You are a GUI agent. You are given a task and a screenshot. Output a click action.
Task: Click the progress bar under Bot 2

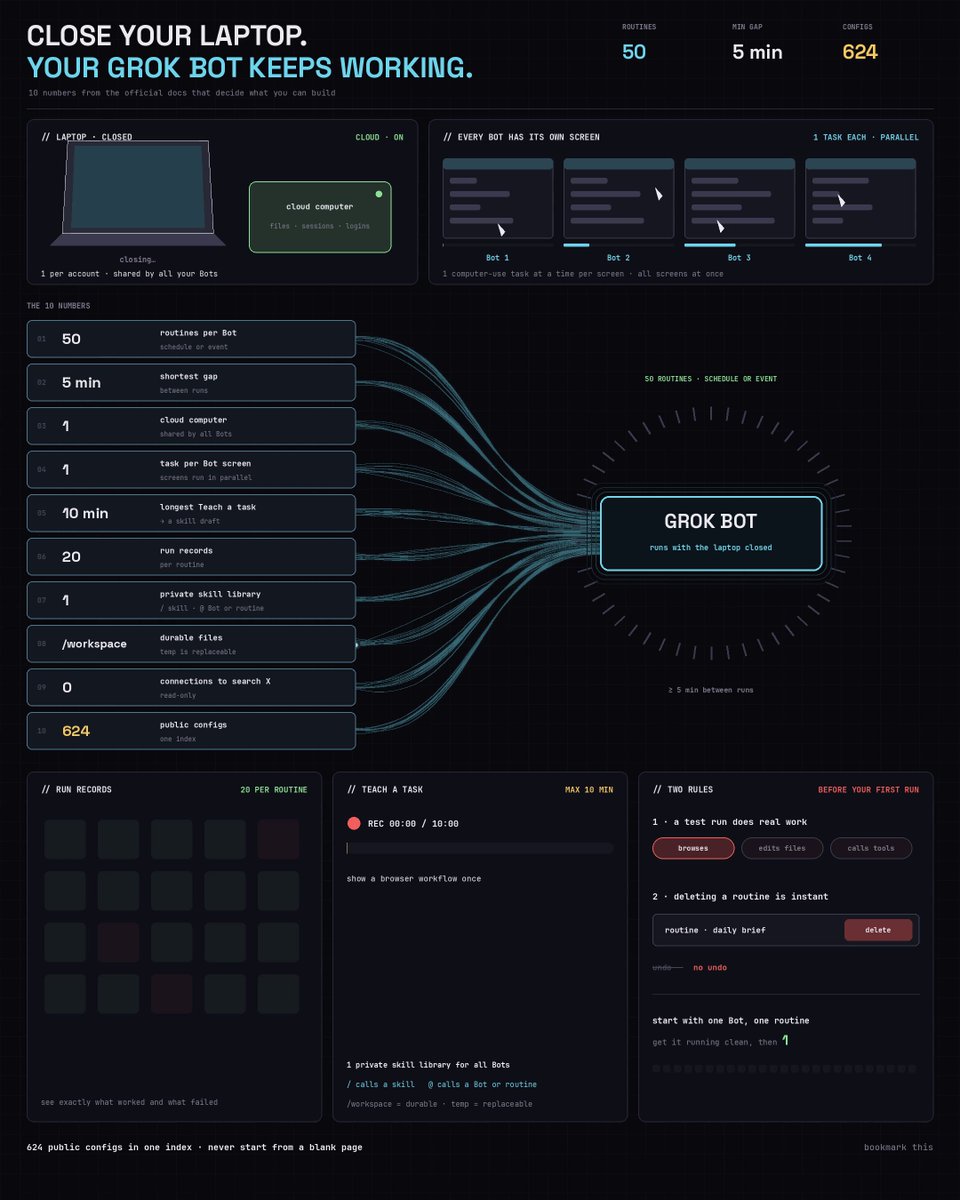619,244
